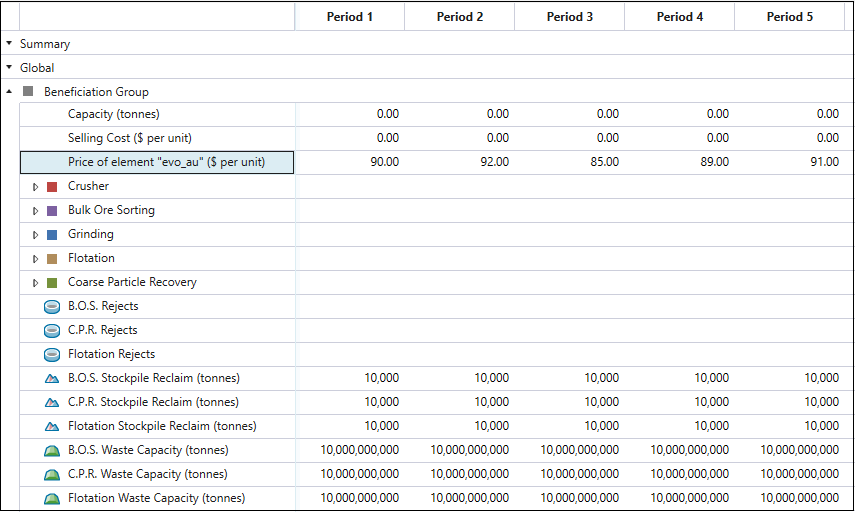Click the Flotation Rejects tailings icon
This screenshot has width=856, height=512.
(x=52, y=355)
